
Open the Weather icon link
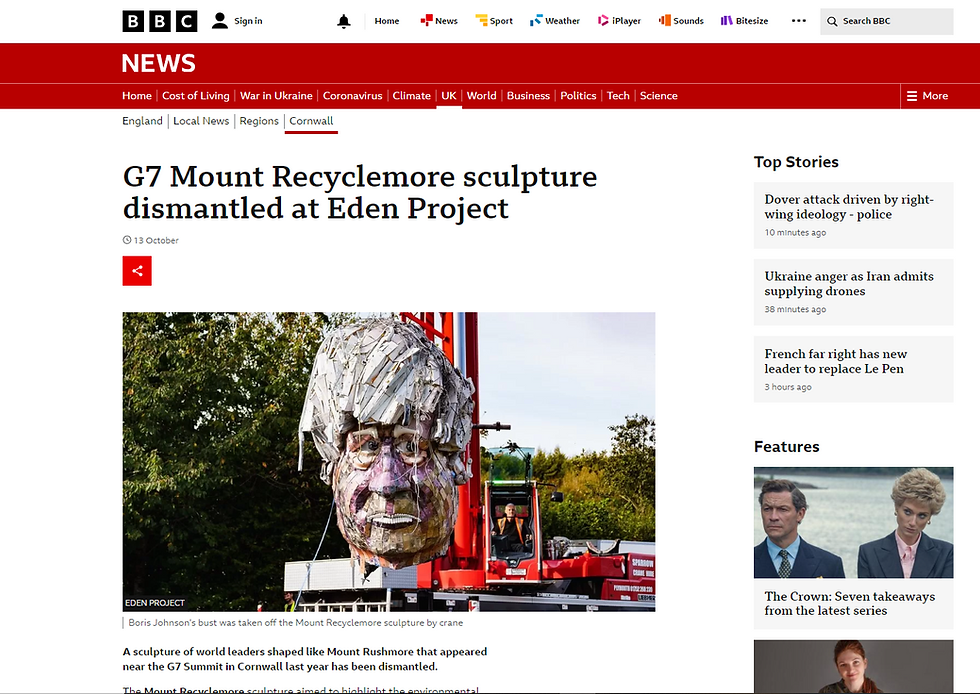pyautogui.click(x=536, y=21)
